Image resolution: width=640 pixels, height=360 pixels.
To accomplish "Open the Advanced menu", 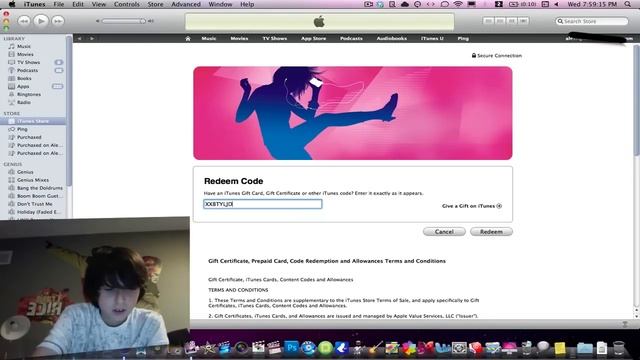I will tap(186, 4).
